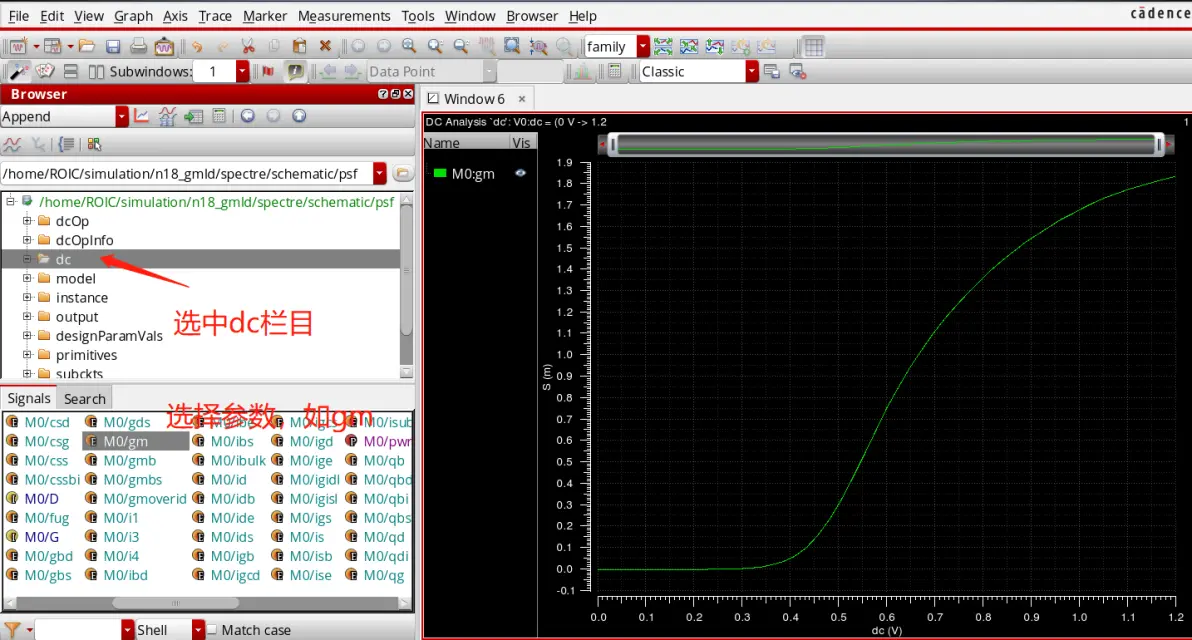Toggle visibility eye of M0:gm trace
The image size is (1192, 640).
(520, 173)
